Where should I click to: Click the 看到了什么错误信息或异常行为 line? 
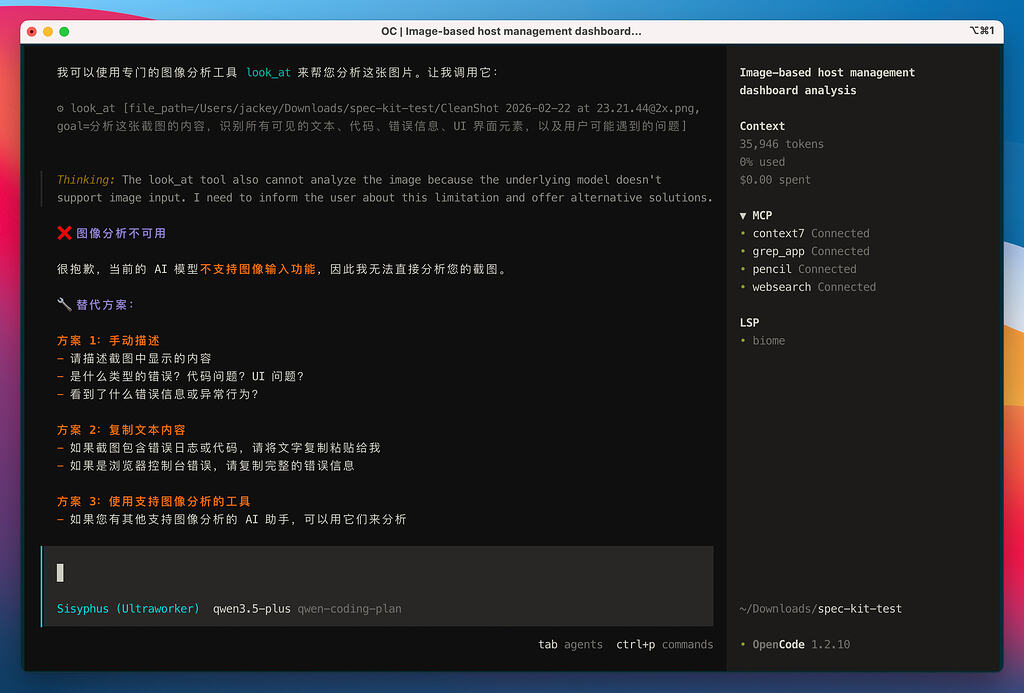(157, 395)
